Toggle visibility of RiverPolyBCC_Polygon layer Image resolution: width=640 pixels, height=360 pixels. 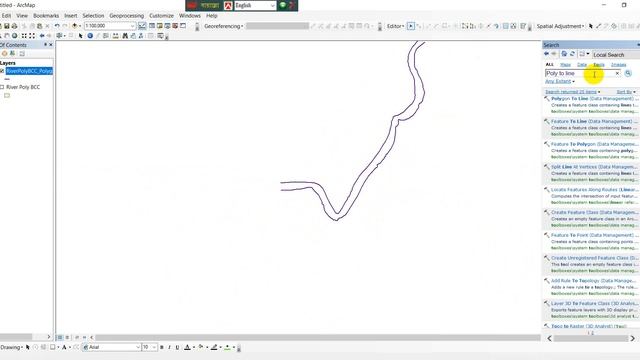point(2,71)
